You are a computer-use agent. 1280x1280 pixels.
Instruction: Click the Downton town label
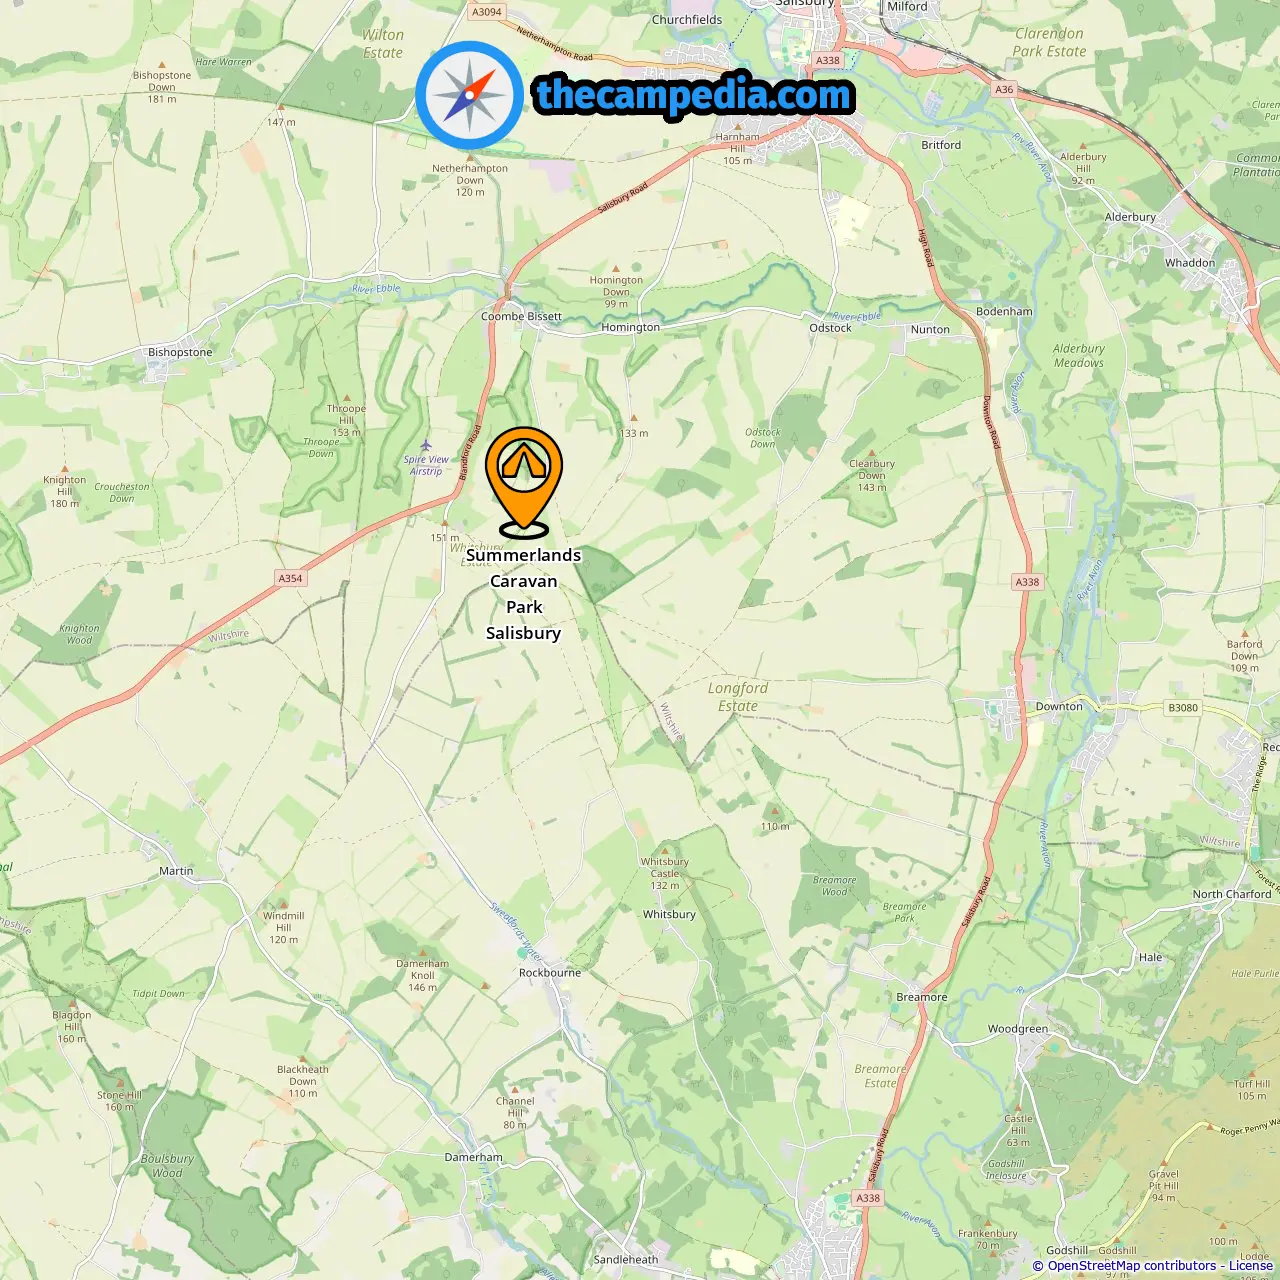(x=1059, y=706)
